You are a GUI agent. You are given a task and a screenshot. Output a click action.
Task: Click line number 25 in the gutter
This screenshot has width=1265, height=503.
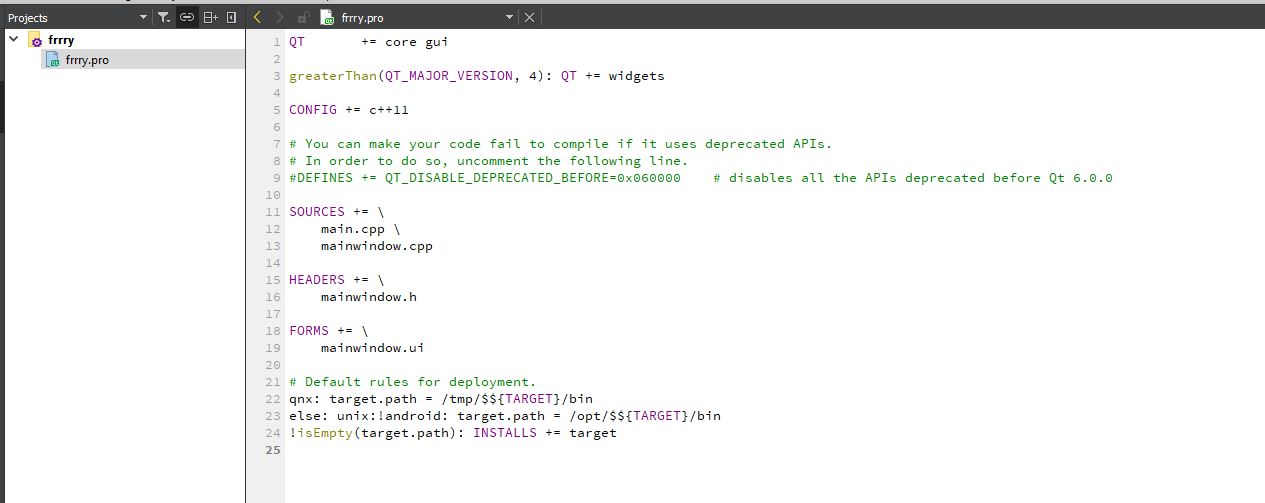[273, 450]
